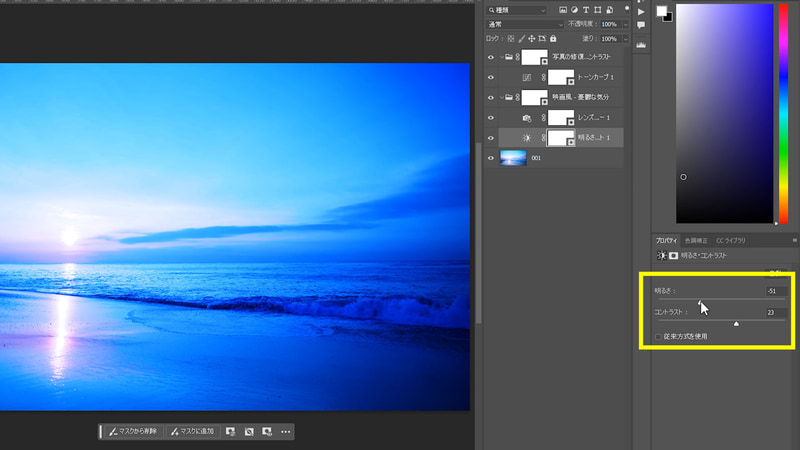Open the 通常 blend mode dropdown

pos(525,24)
